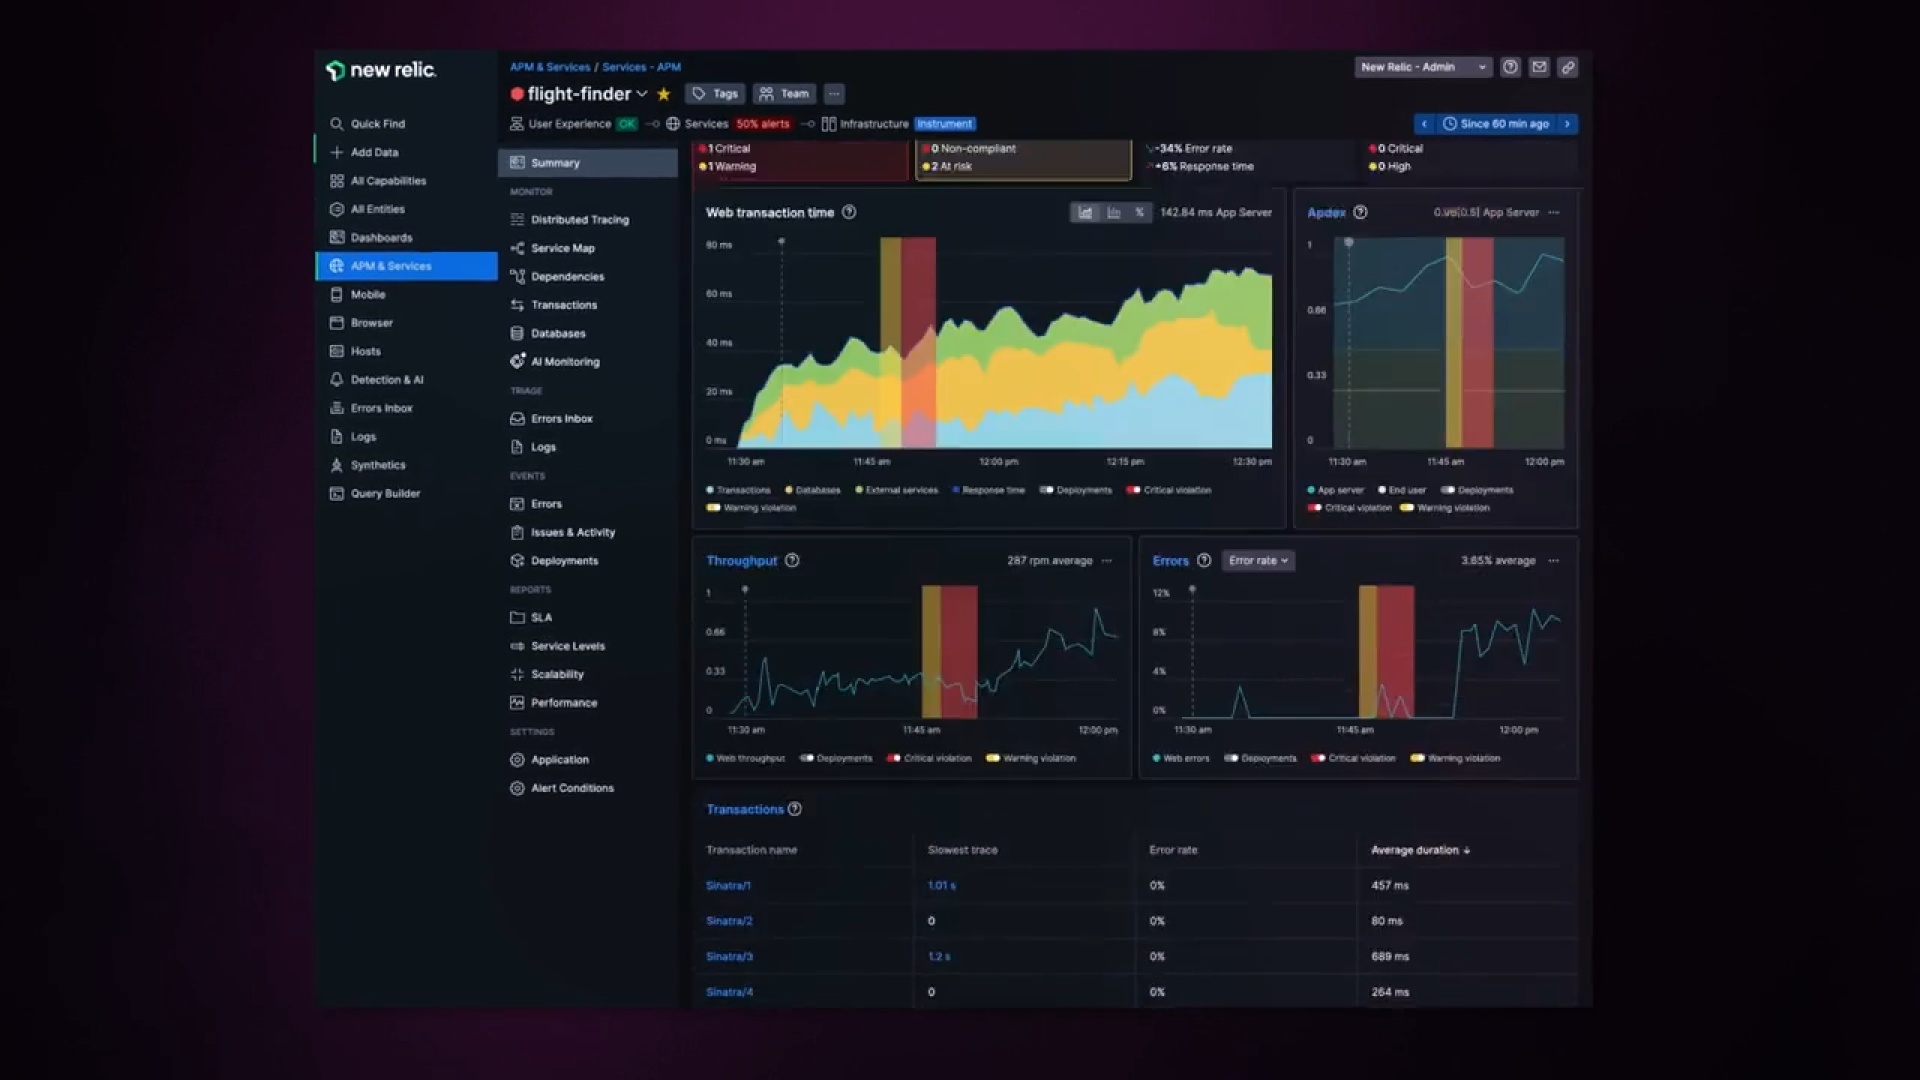Copy permalink using link icon
Screen dimensions: 1920x1080
click(1568, 67)
